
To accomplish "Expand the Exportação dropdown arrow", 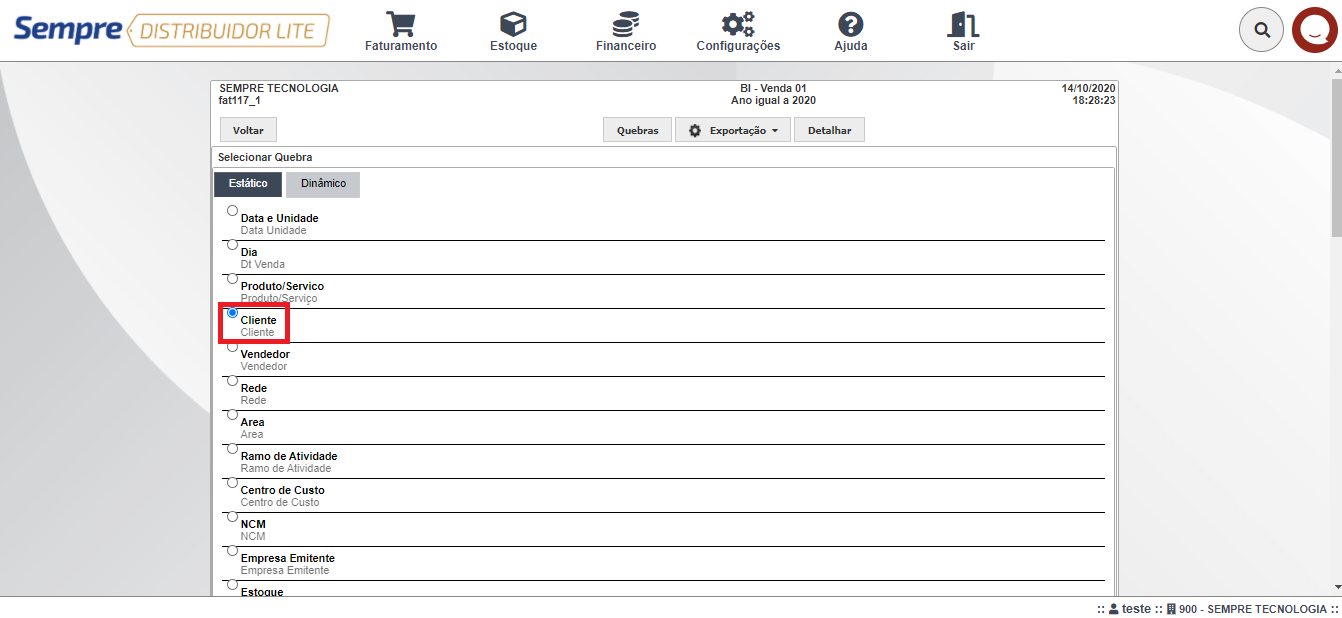I will point(775,131).
